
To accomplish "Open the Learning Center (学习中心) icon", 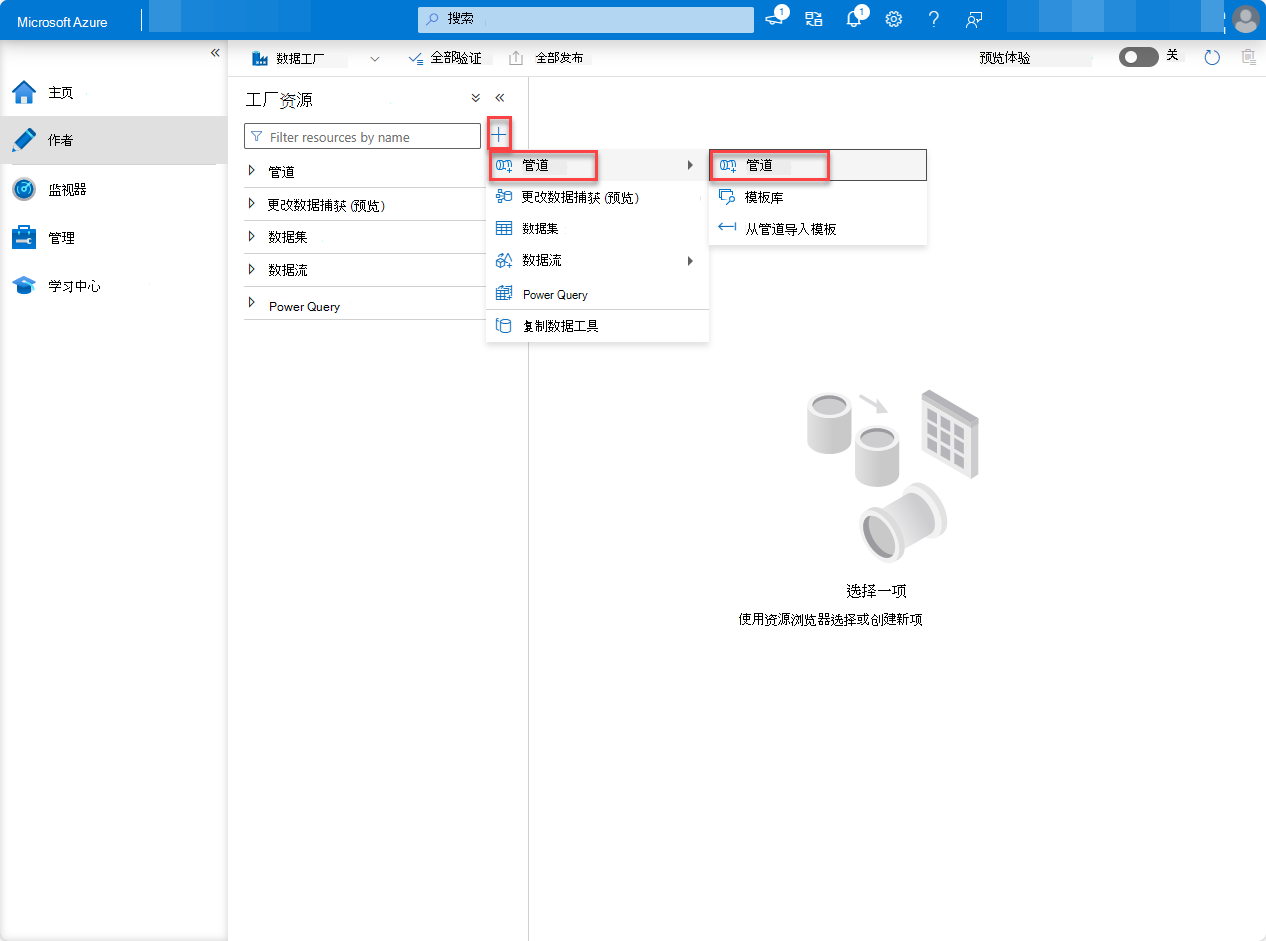I will (x=24, y=286).
